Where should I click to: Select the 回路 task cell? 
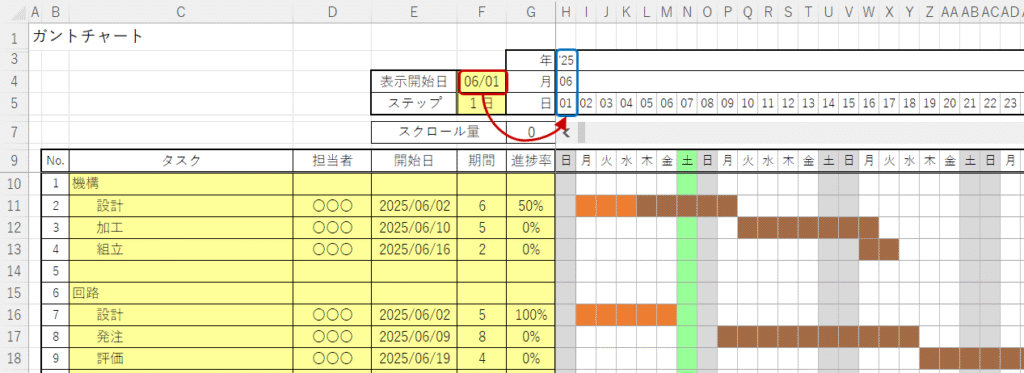point(181,293)
